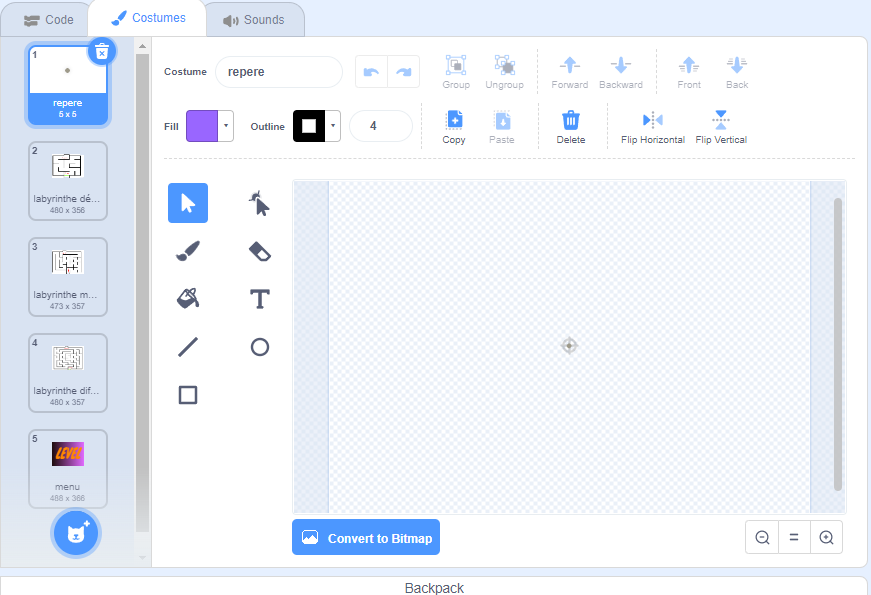Viewport: 871px width, 595px height.
Task: Click the Undo arrow
Action: pos(371,72)
